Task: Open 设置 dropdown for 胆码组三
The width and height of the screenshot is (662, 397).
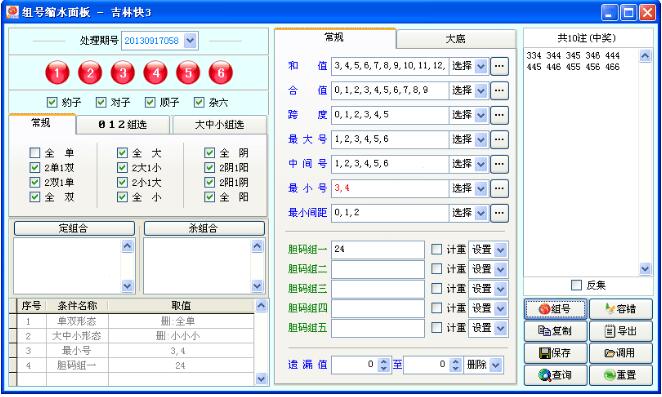Action: tap(500, 289)
